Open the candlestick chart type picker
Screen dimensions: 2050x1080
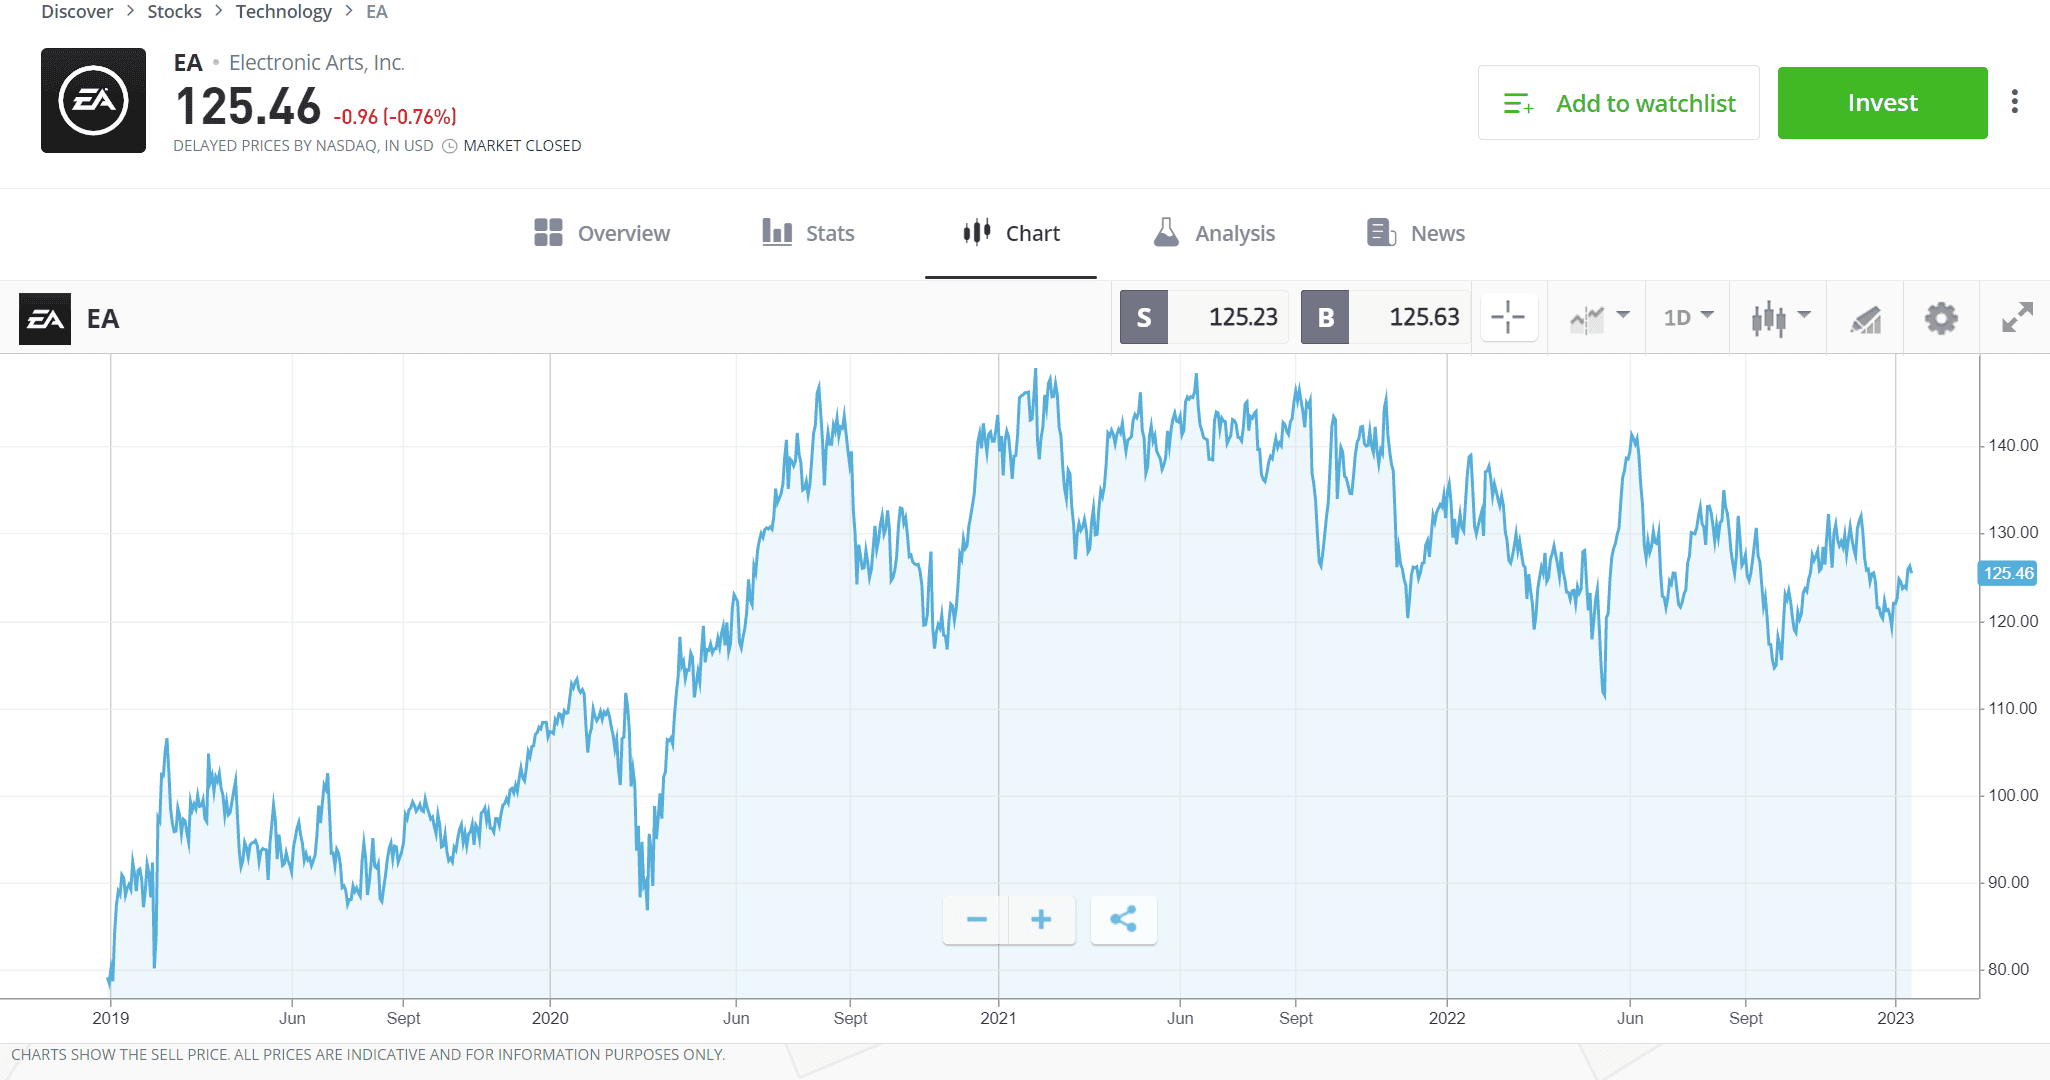1770,317
